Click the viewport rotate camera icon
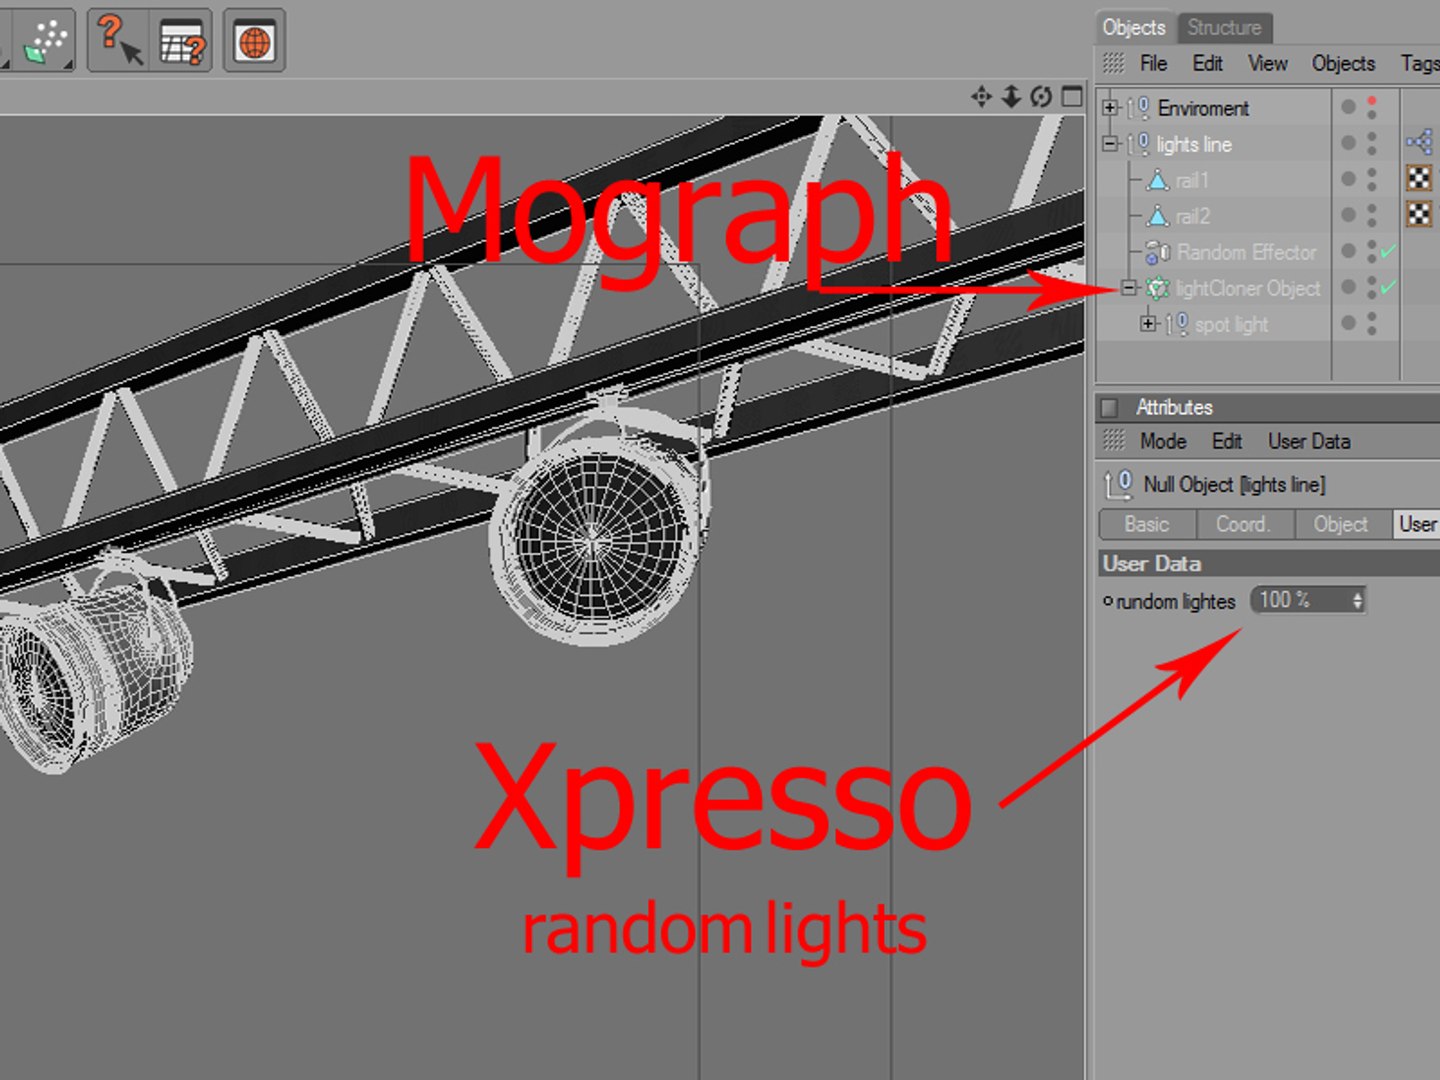The image size is (1440, 1080). coord(1041,96)
